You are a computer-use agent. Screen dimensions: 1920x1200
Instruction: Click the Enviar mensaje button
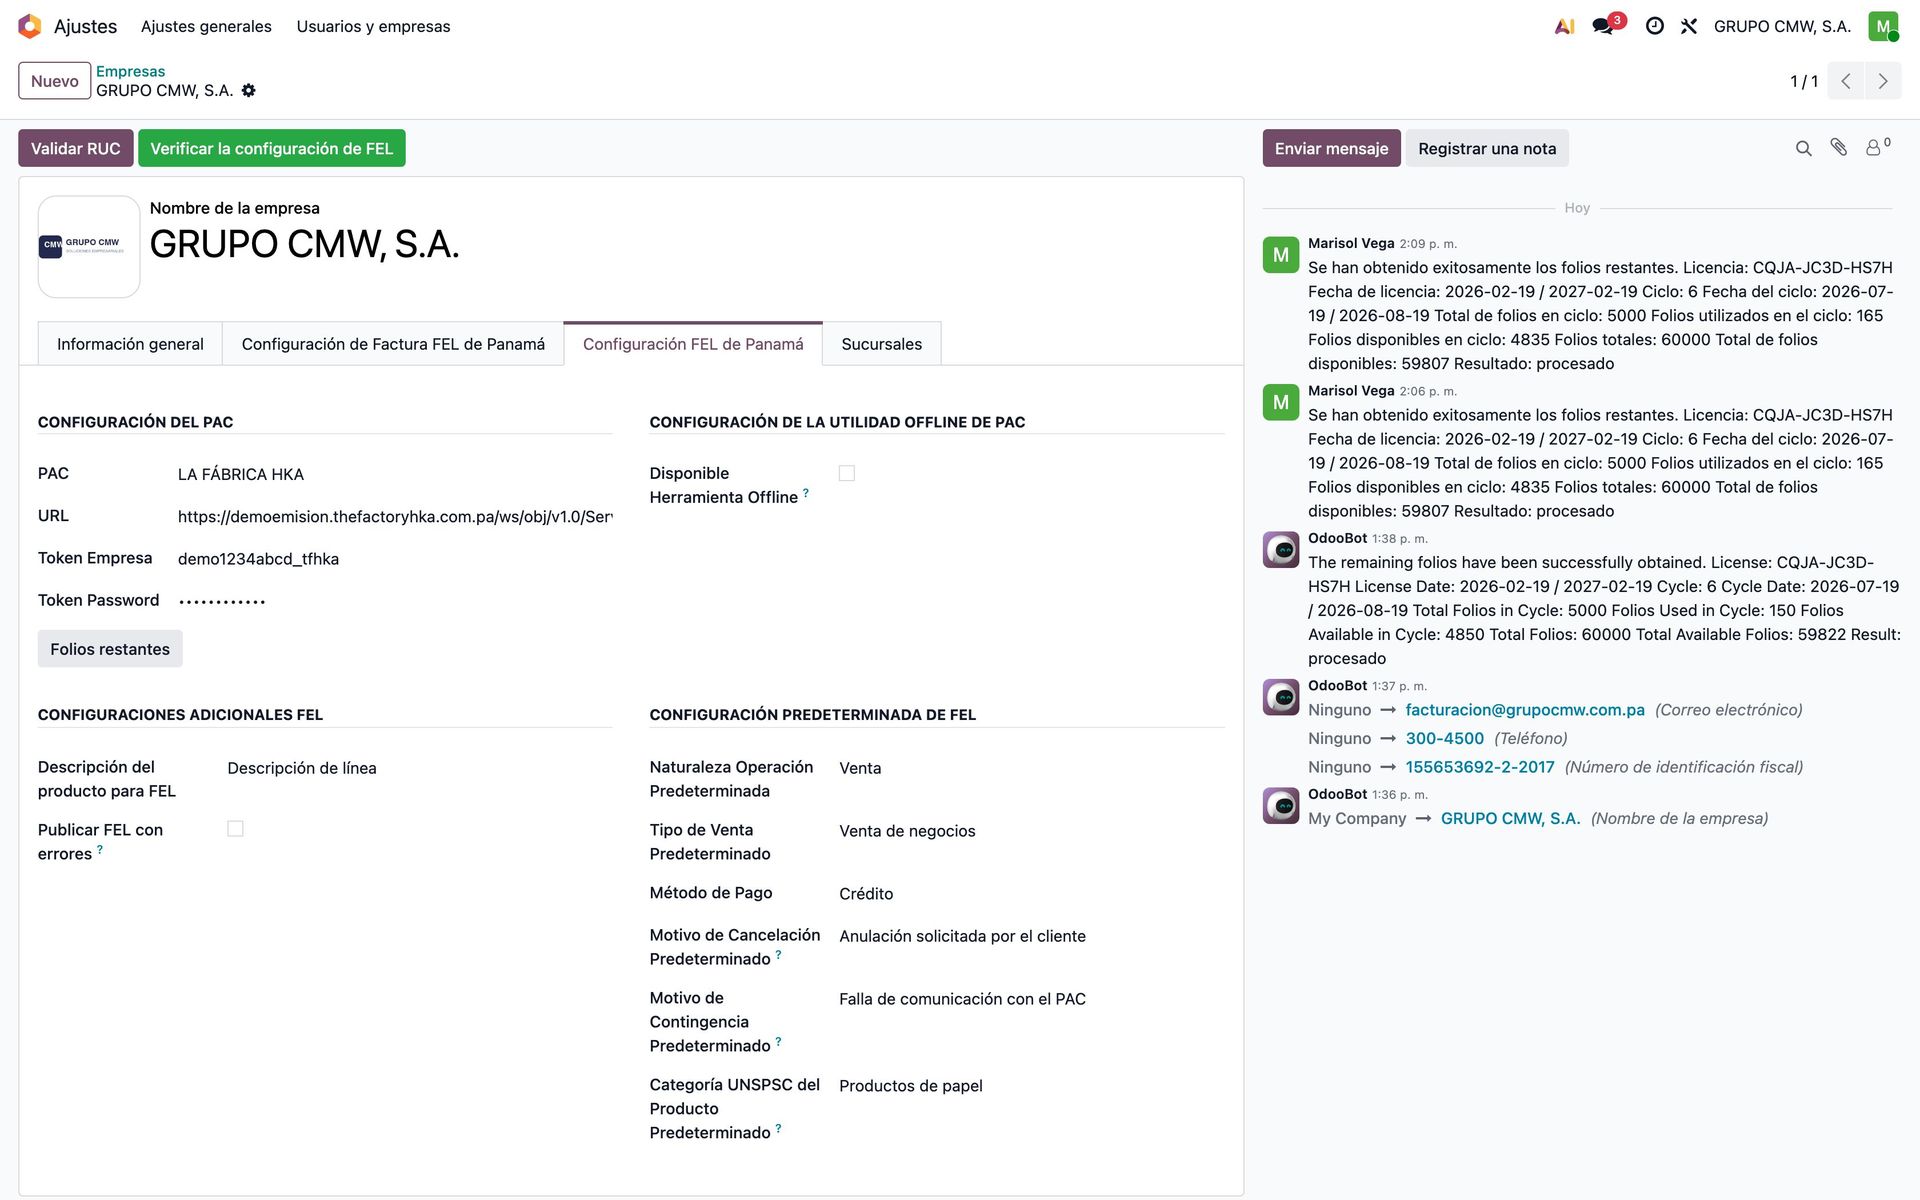click(1331, 148)
